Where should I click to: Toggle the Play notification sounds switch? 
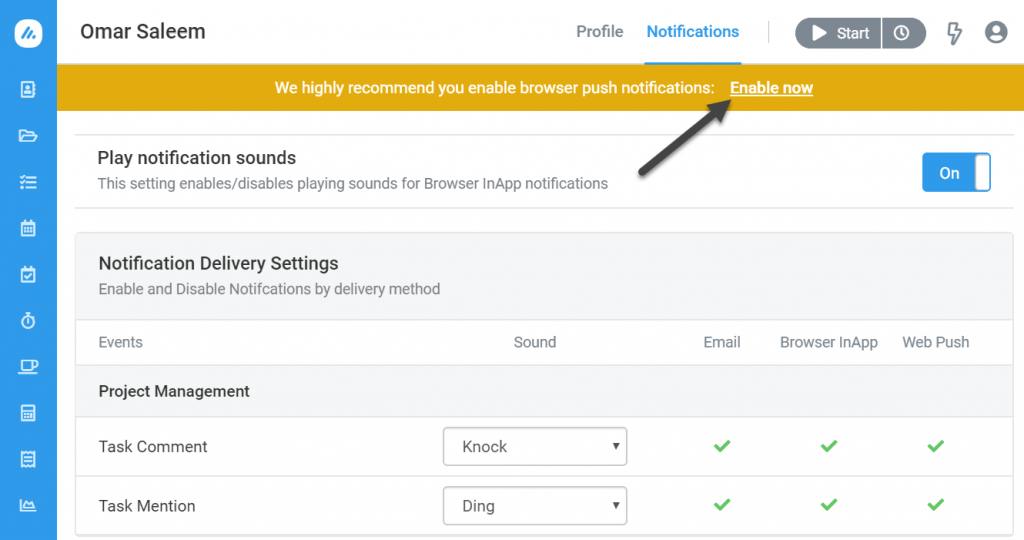pyautogui.click(x=956, y=172)
